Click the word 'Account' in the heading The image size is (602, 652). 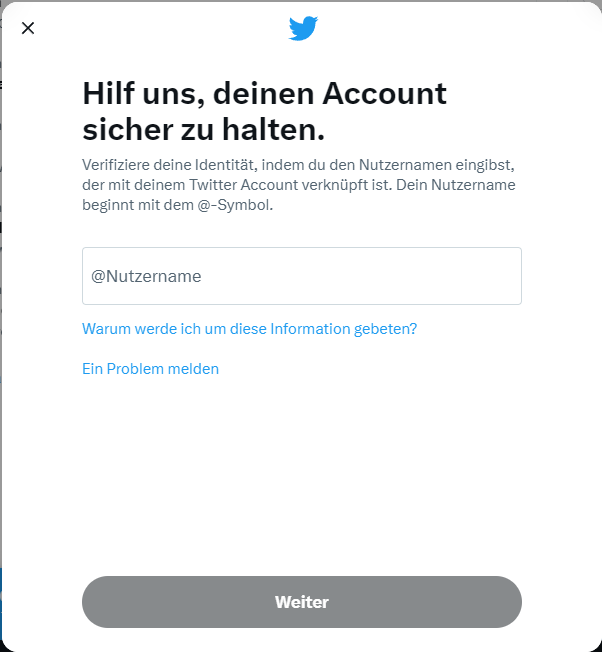[385, 93]
